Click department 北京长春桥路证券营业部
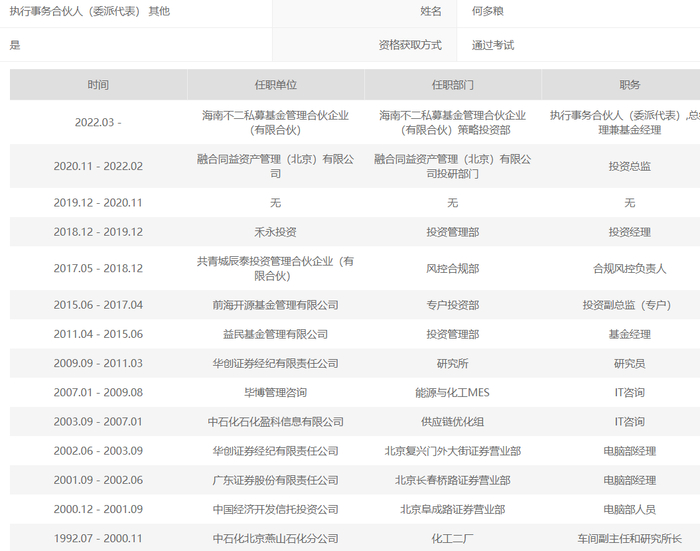This screenshot has height=551, width=700. click(x=453, y=480)
